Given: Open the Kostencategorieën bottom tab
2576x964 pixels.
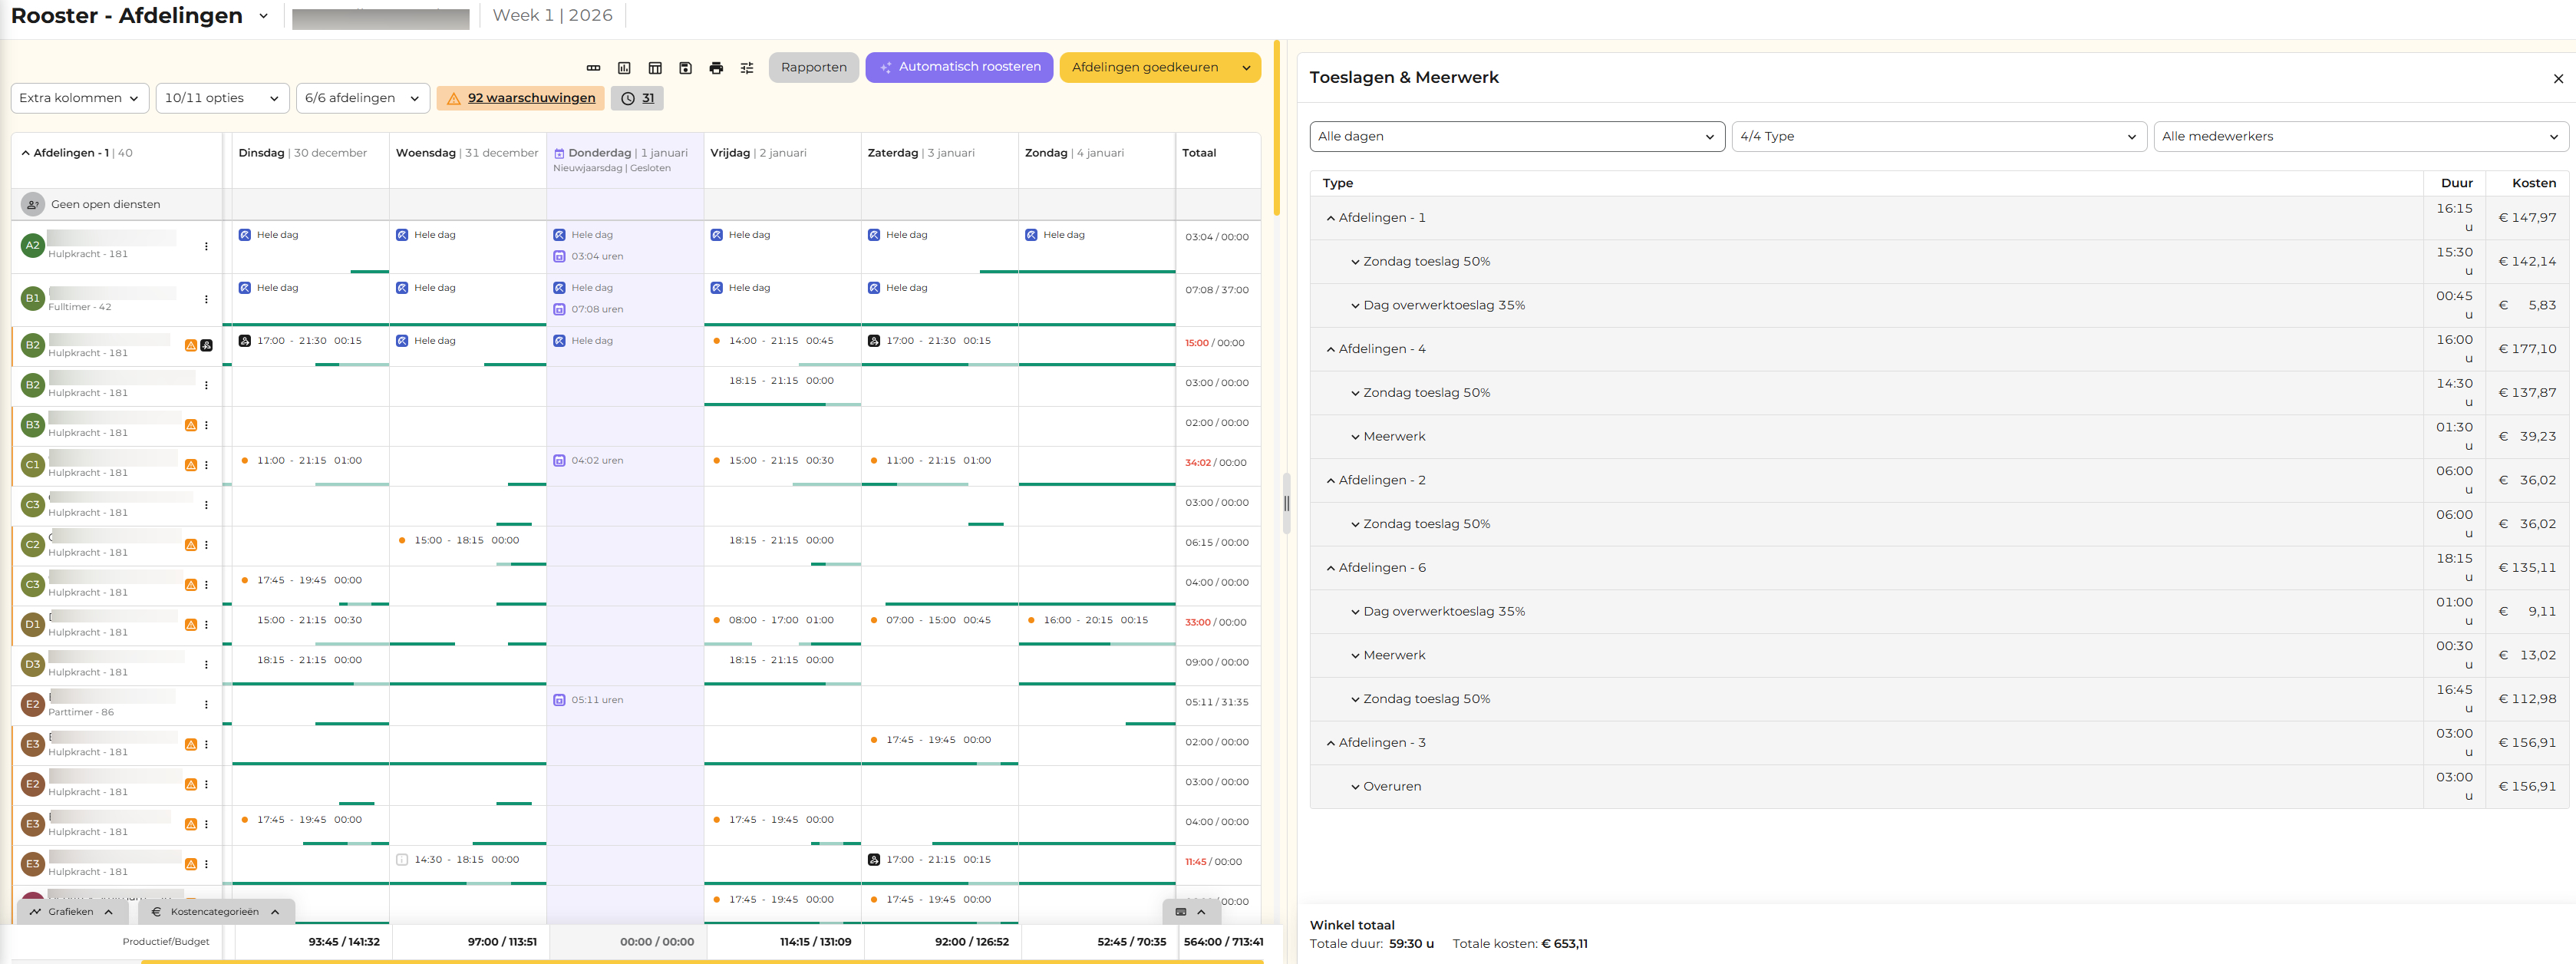Looking at the screenshot, I should (x=215, y=912).
